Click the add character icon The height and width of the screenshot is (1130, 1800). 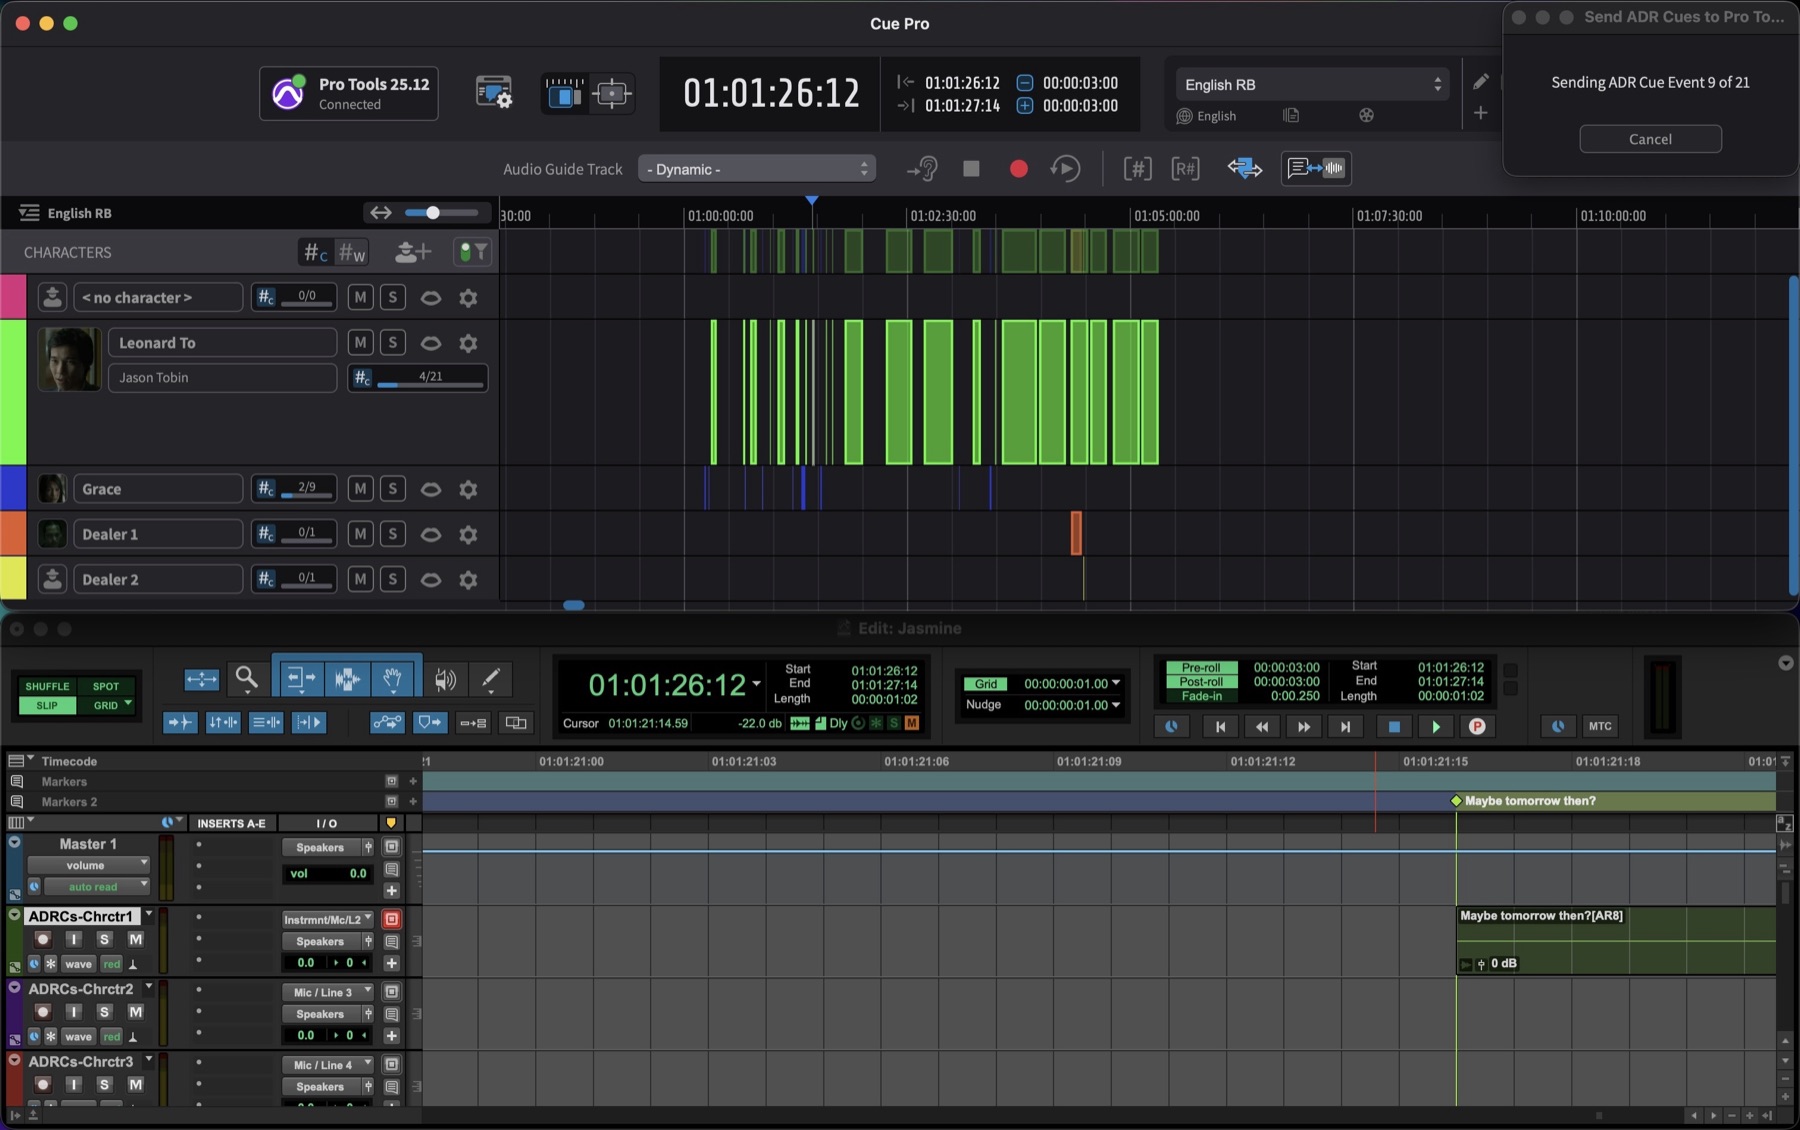click(x=412, y=252)
